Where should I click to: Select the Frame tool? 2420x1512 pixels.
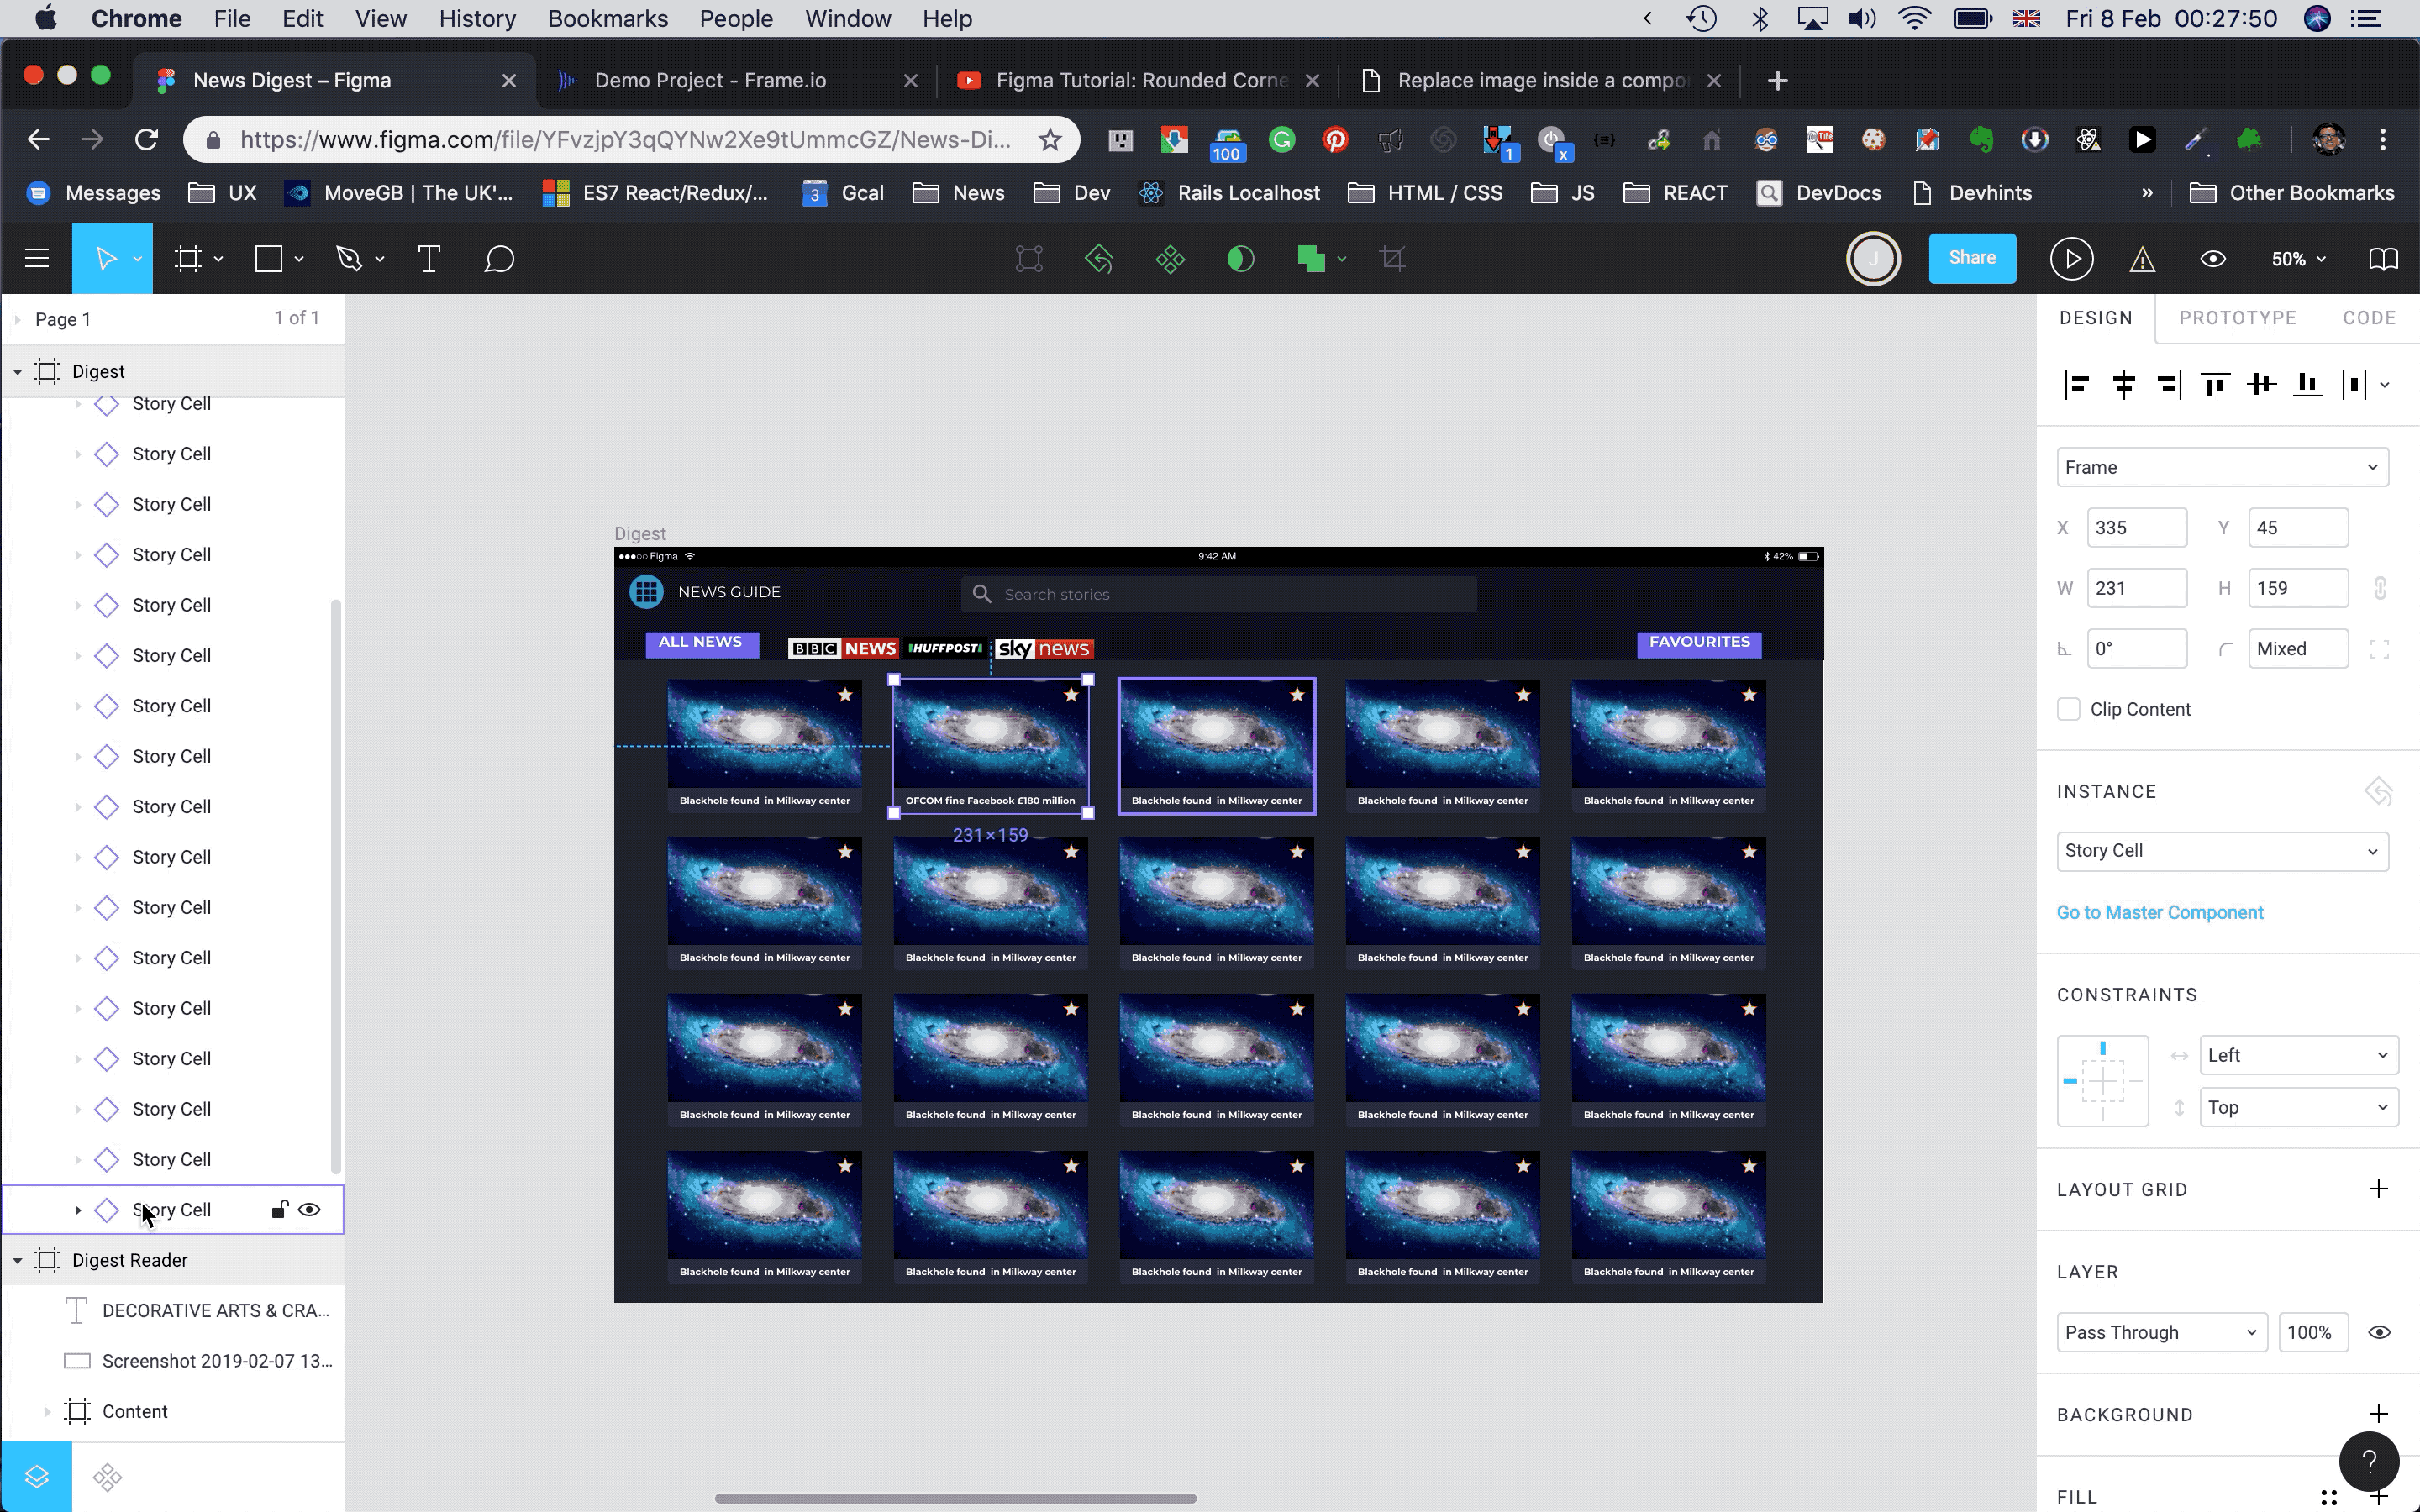[x=188, y=259]
